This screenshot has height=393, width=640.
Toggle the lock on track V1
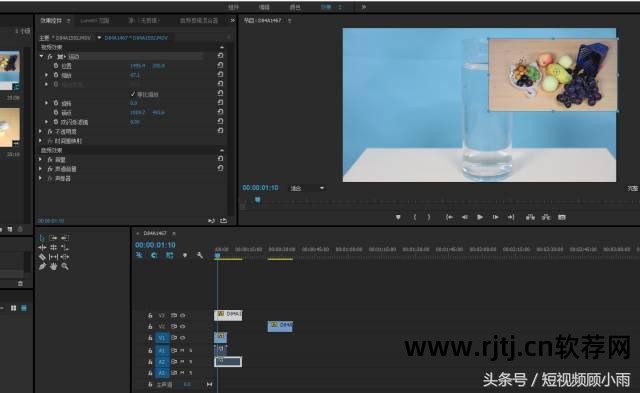point(150,338)
